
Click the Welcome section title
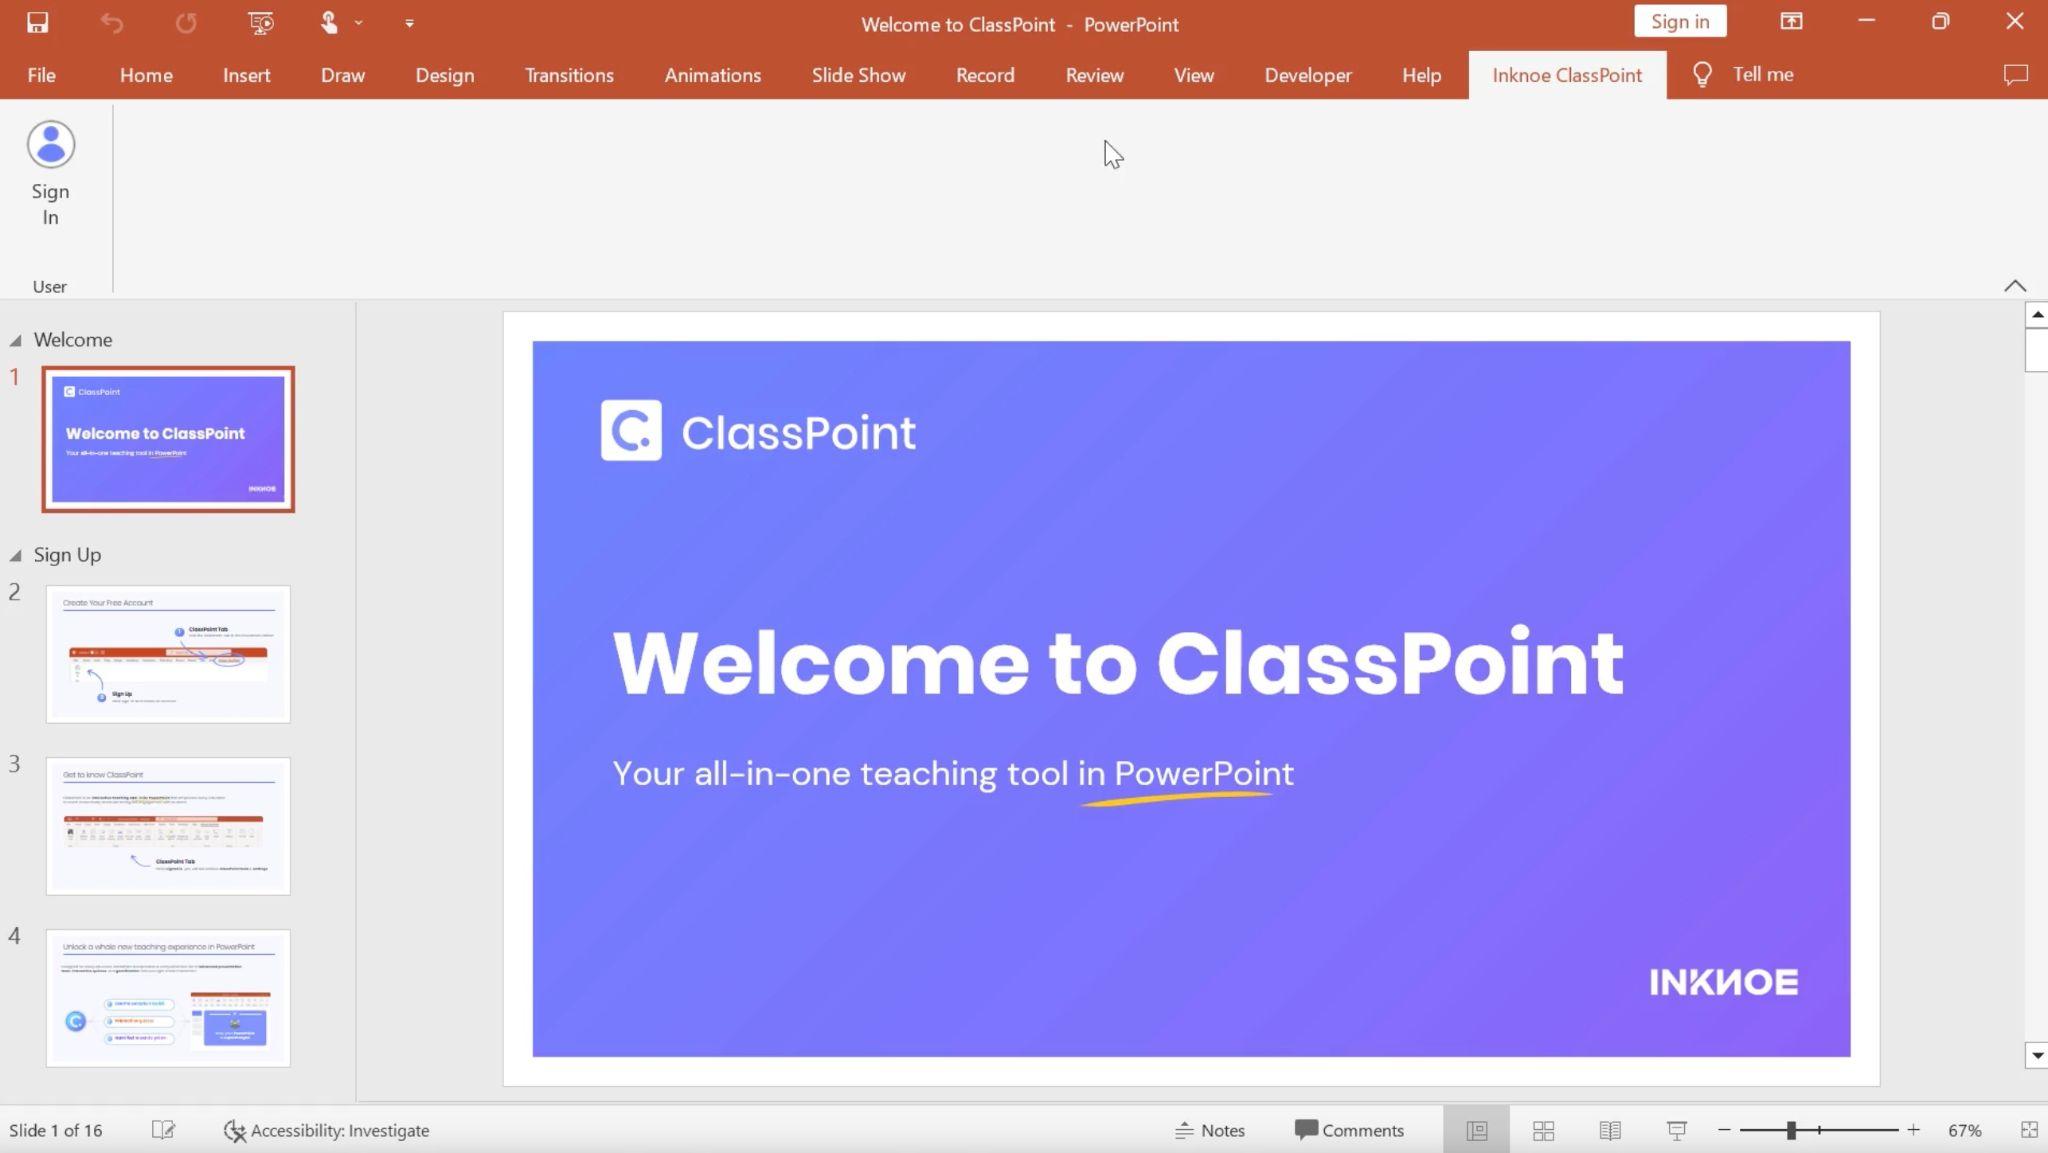pyautogui.click(x=73, y=340)
